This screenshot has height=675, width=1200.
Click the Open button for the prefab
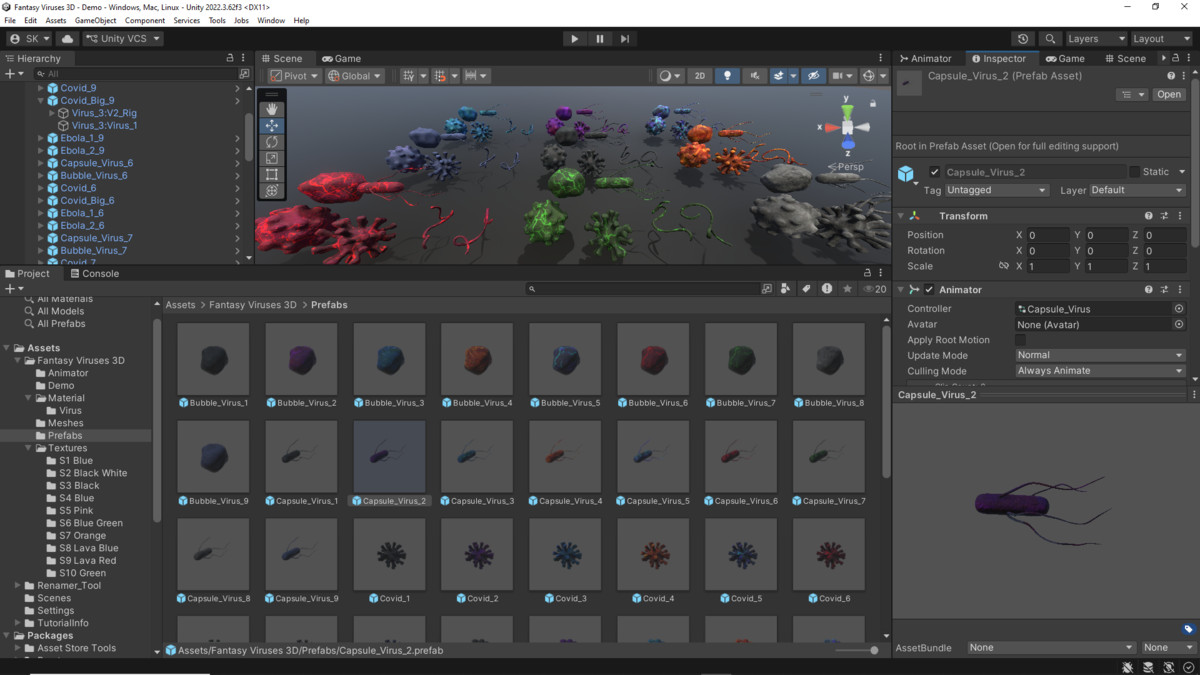[1169, 94]
